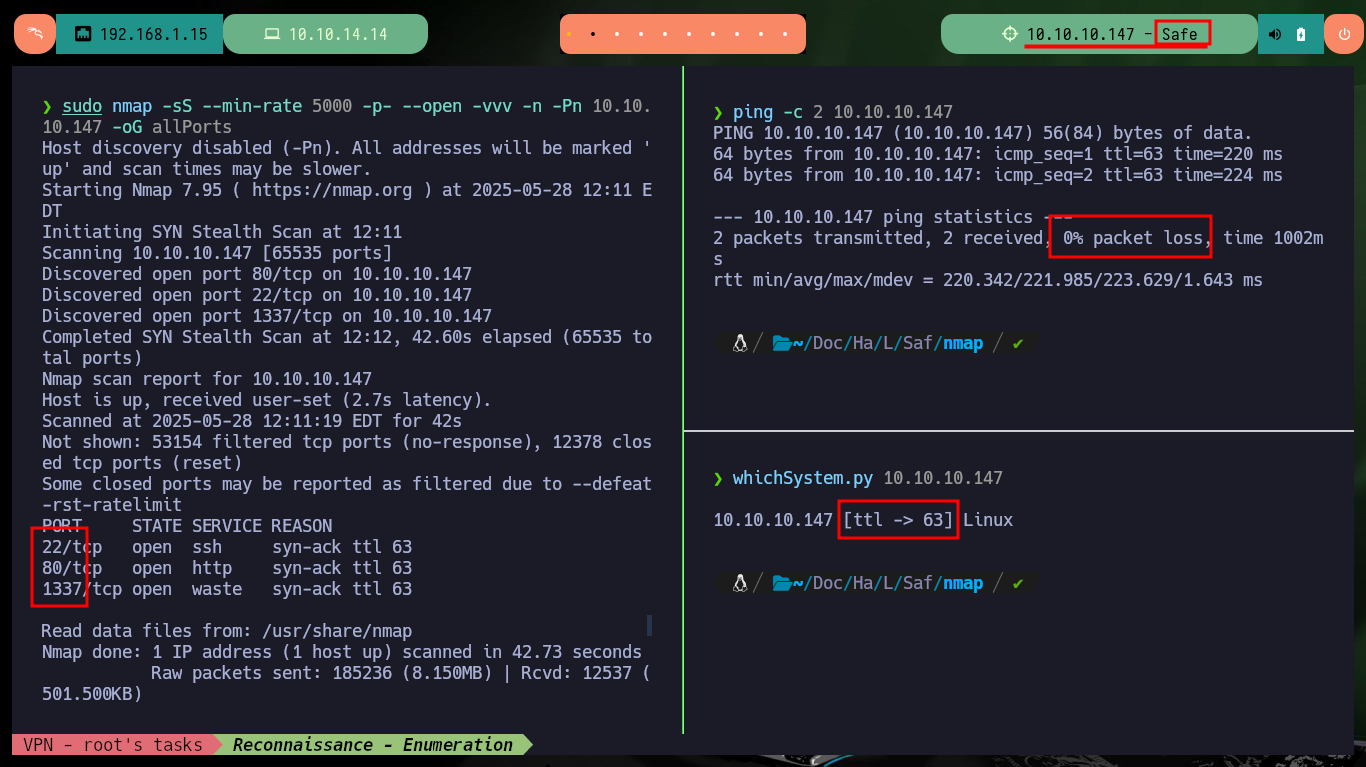The height and width of the screenshot is (767, 1366).
Task: Click "Nmap done: 1 IP address" line
Action: 342,652
